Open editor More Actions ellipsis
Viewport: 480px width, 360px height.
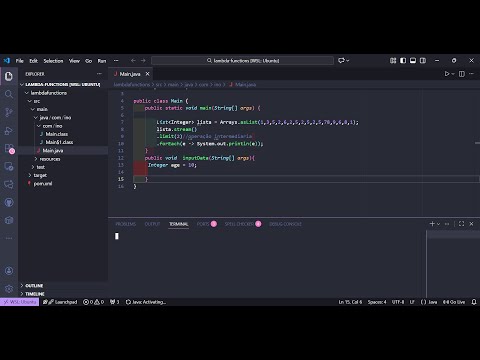[471, 74]
